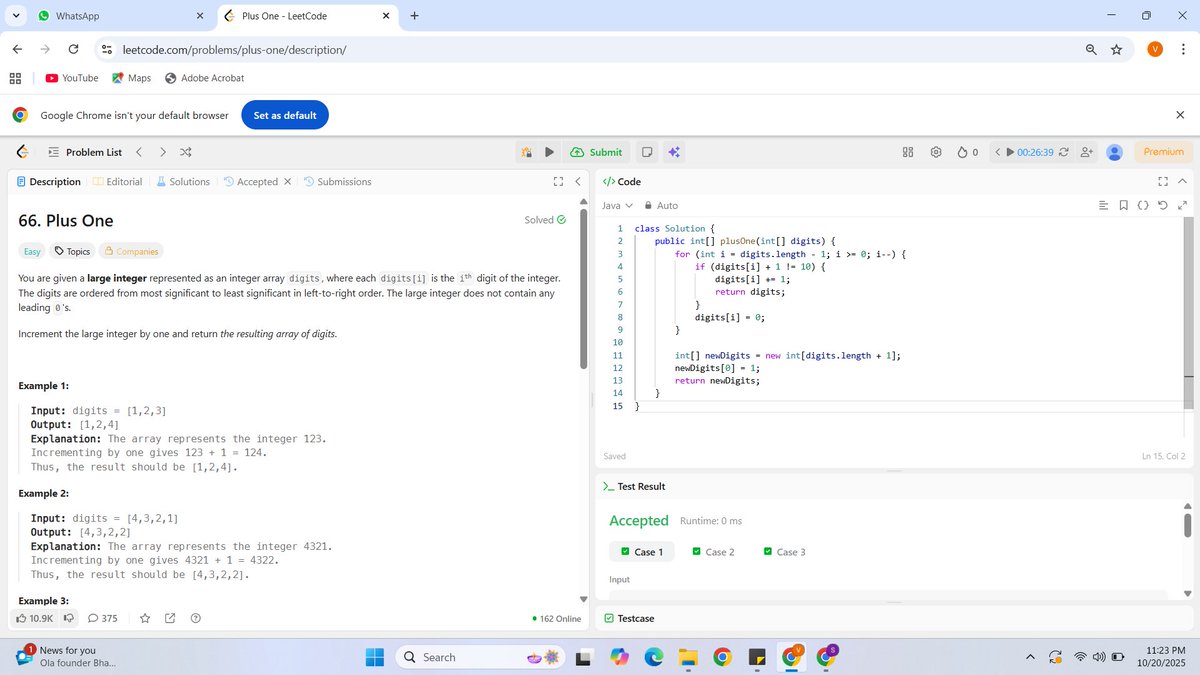Open LeetCode settings gear

point(936,152)
